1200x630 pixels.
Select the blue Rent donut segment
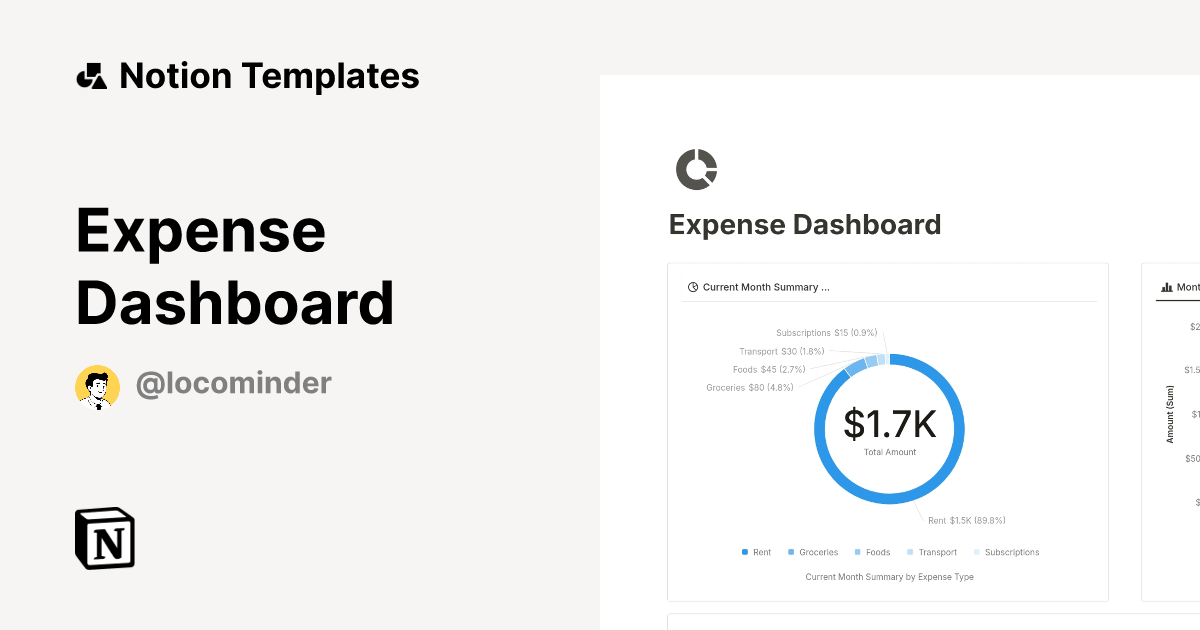tap(890, 497)
